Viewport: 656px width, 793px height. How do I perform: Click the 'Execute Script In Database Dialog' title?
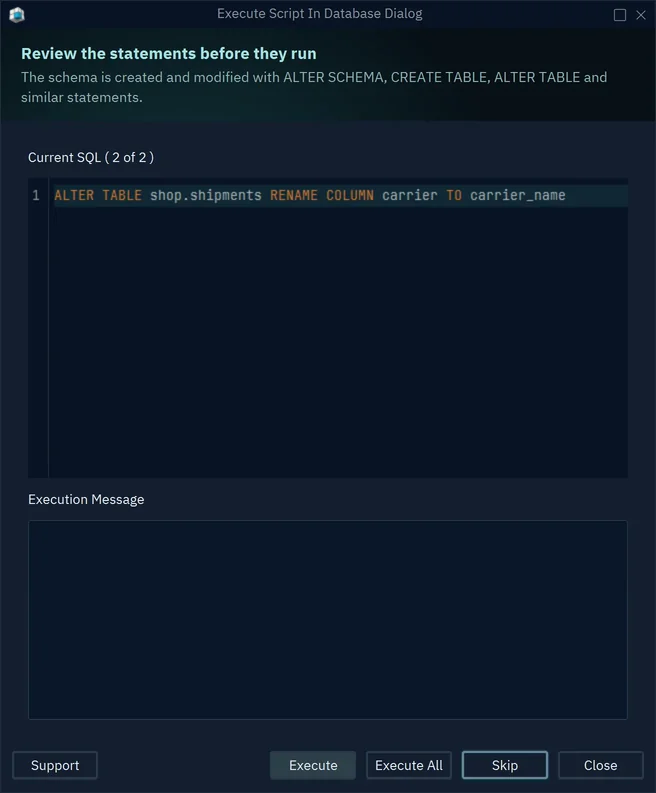320,14
